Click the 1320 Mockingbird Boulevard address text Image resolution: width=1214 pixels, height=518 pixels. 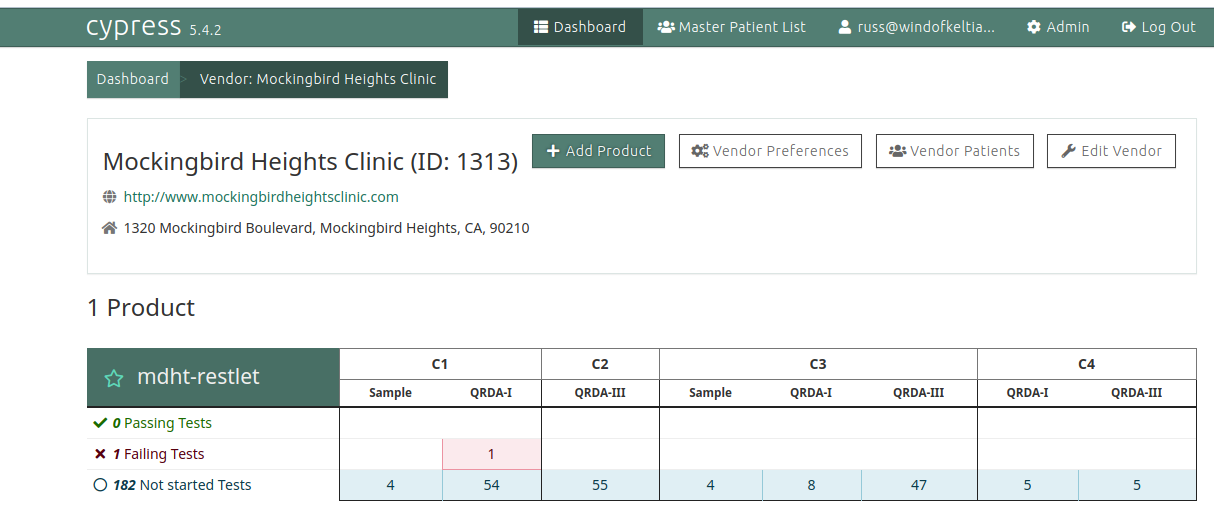tap(326, 228)
